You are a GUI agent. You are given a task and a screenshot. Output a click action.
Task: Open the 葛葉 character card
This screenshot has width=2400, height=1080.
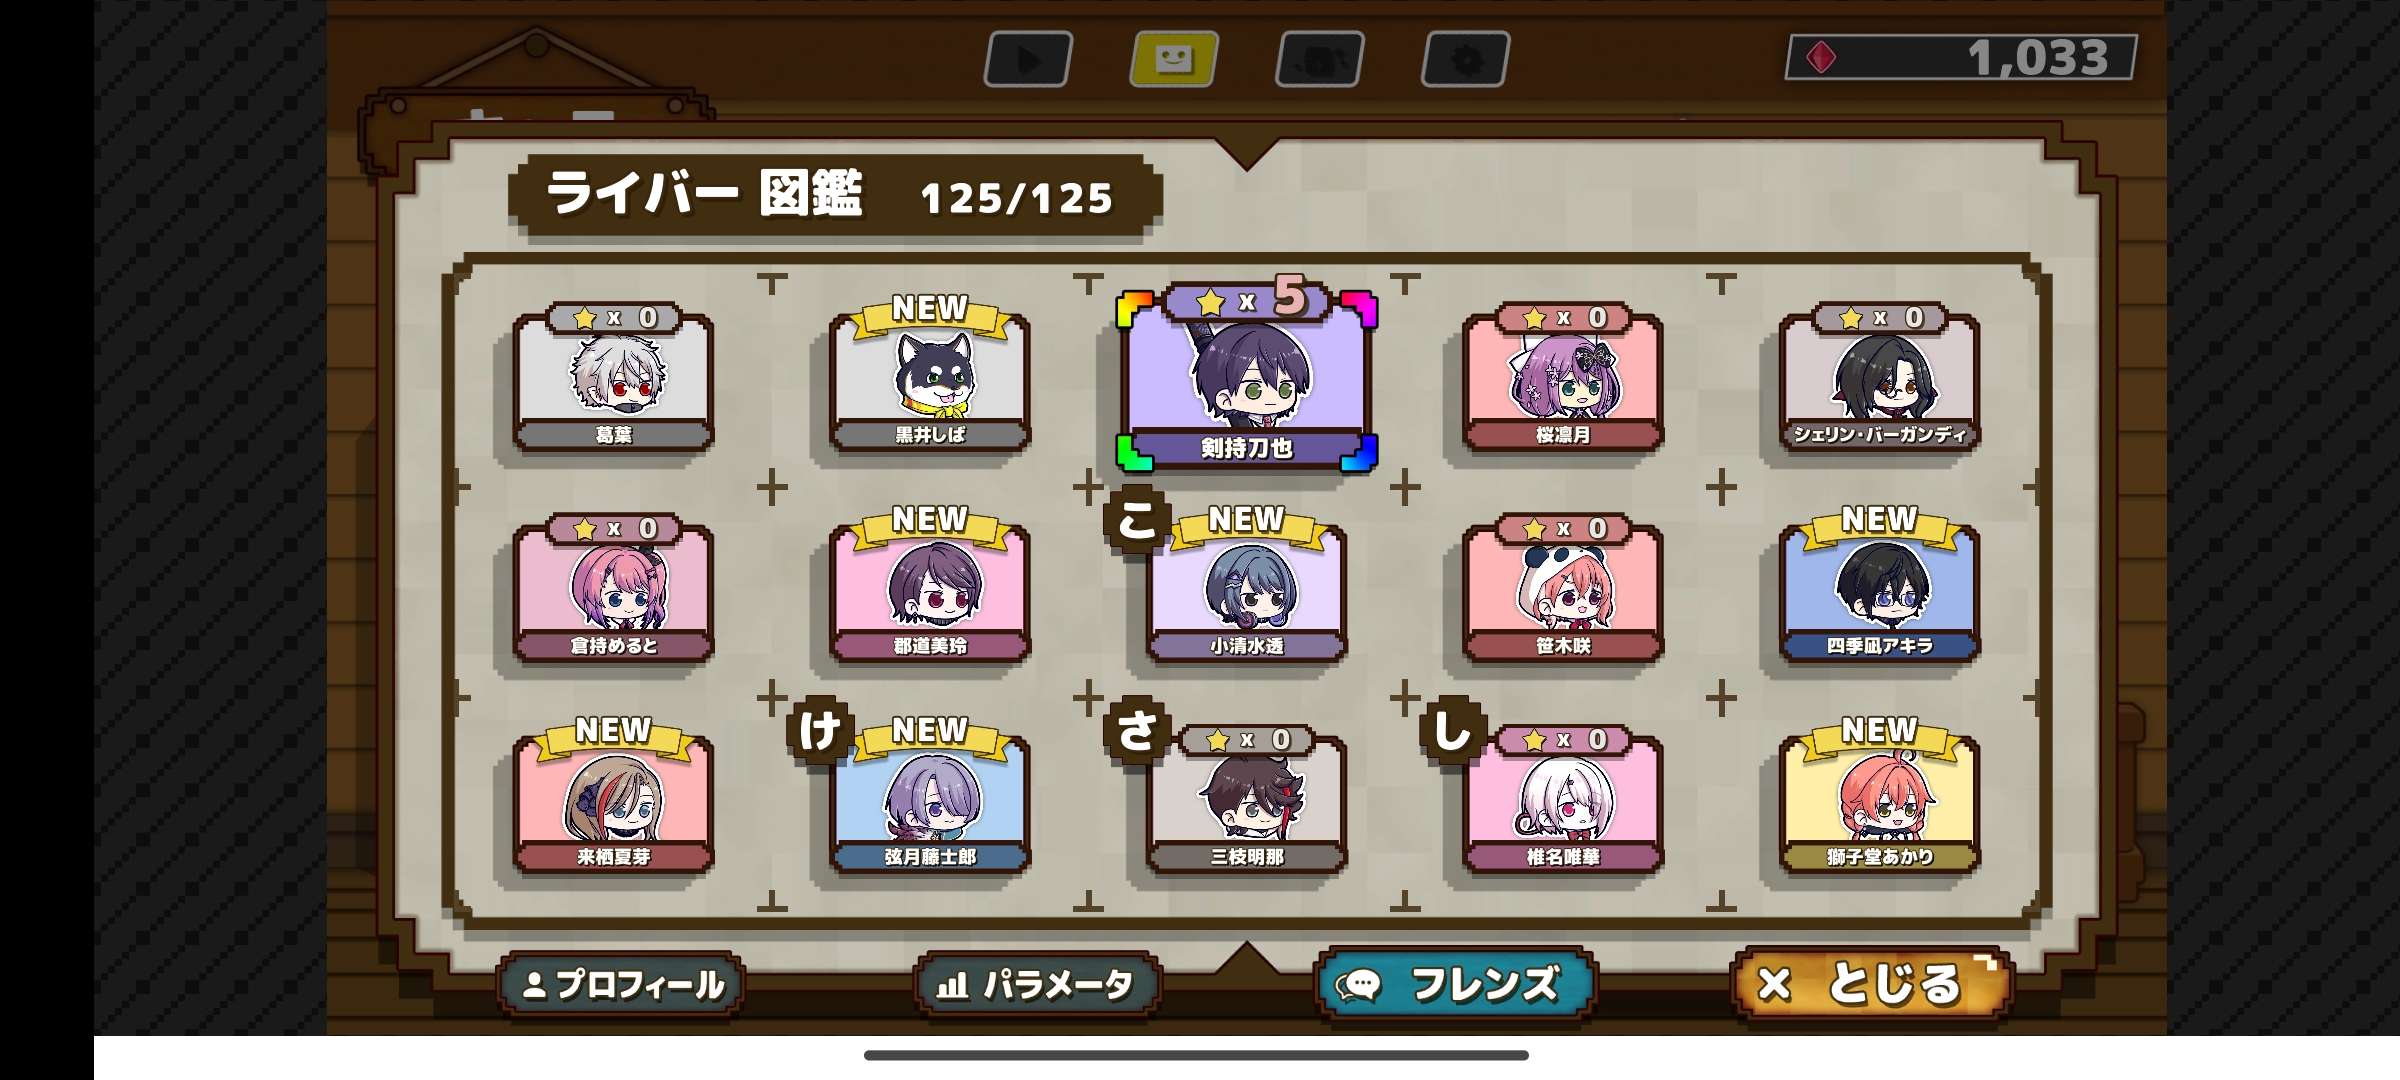613,378
